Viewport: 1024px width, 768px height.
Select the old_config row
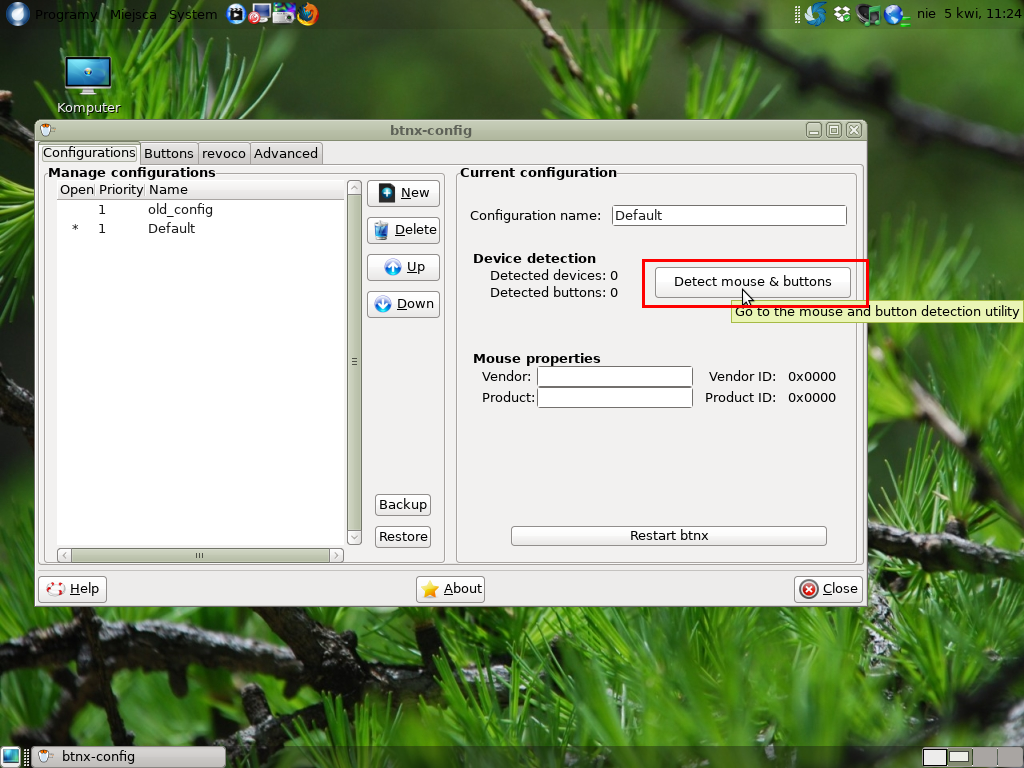(200, 210)
